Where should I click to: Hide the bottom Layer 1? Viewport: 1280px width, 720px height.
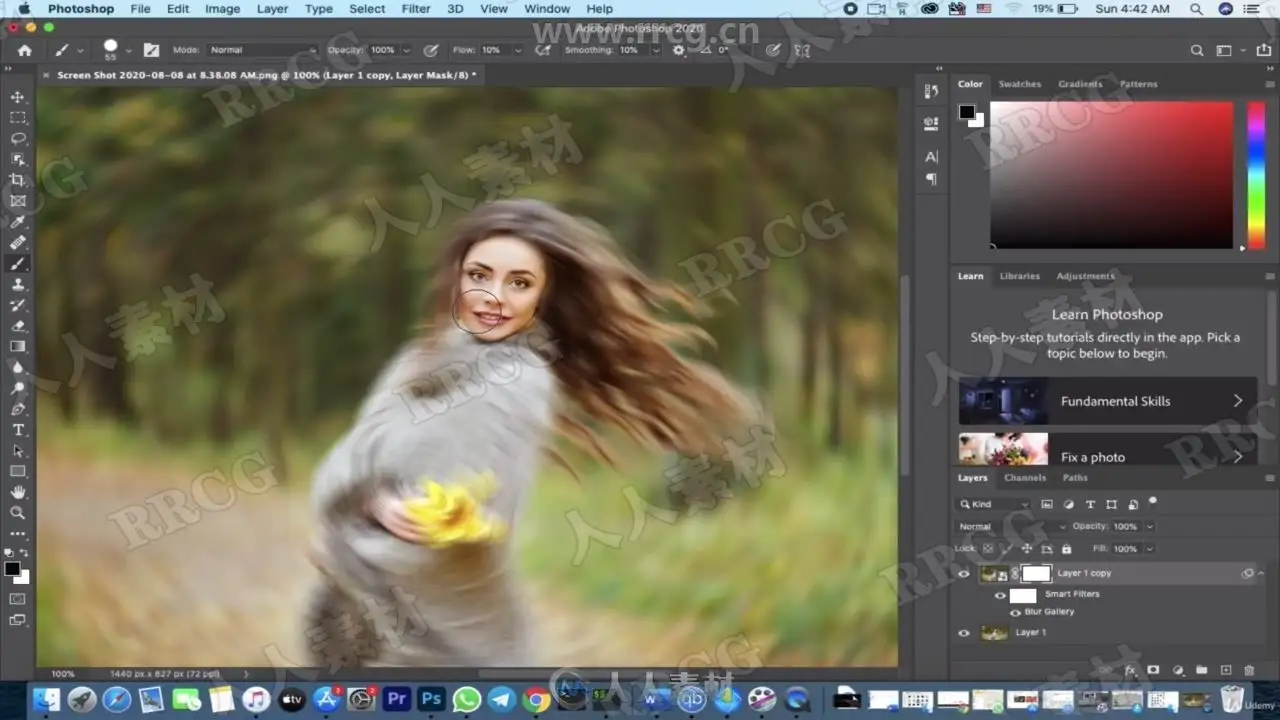[964, 633]
